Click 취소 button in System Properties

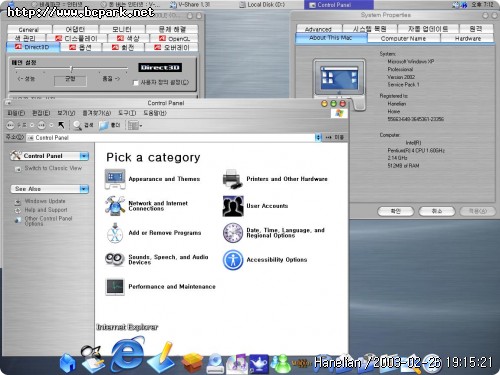pos(437,211)
